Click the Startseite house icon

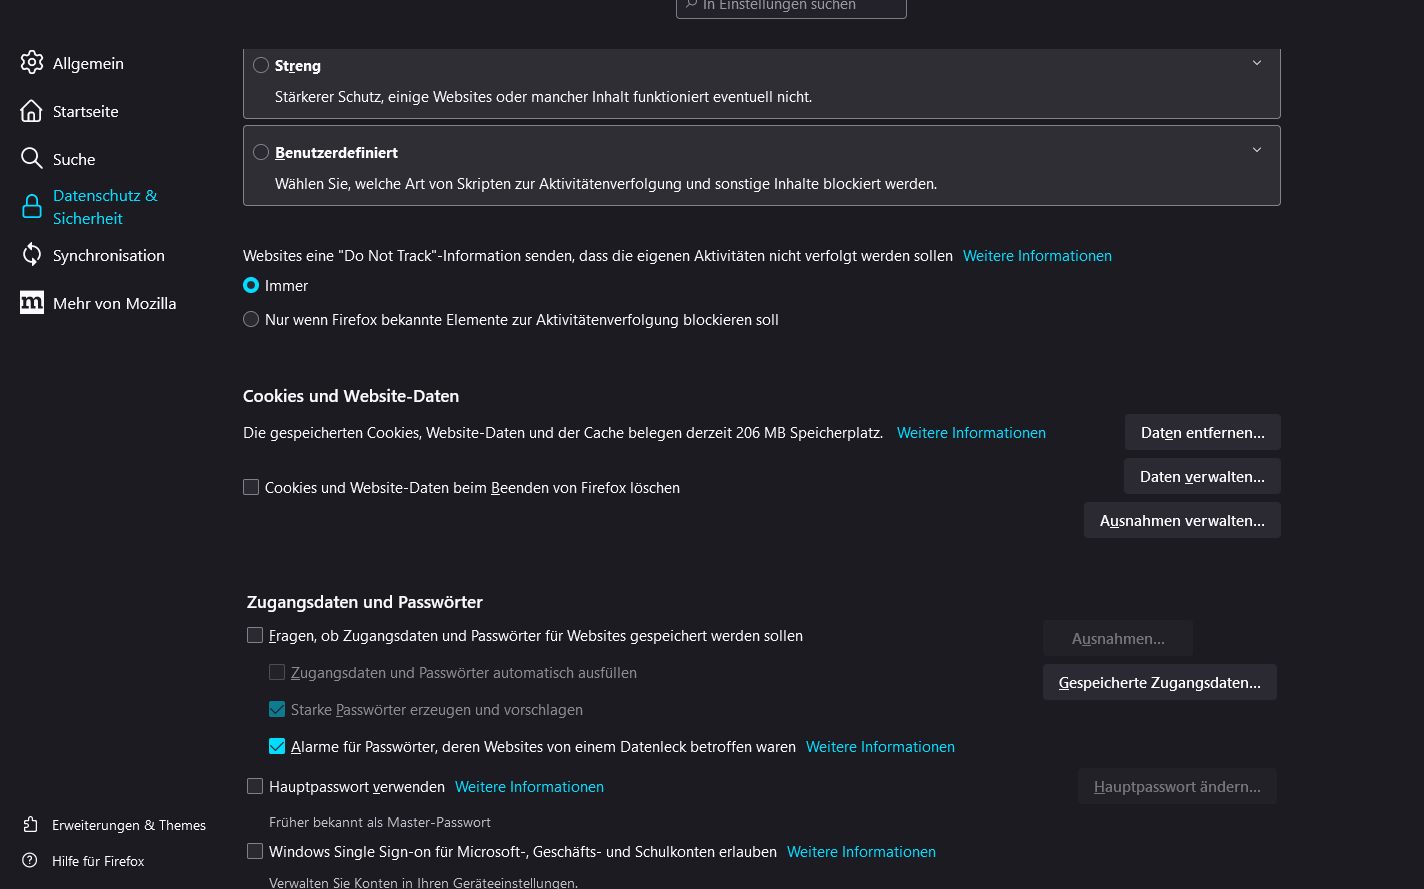(32, 111)
